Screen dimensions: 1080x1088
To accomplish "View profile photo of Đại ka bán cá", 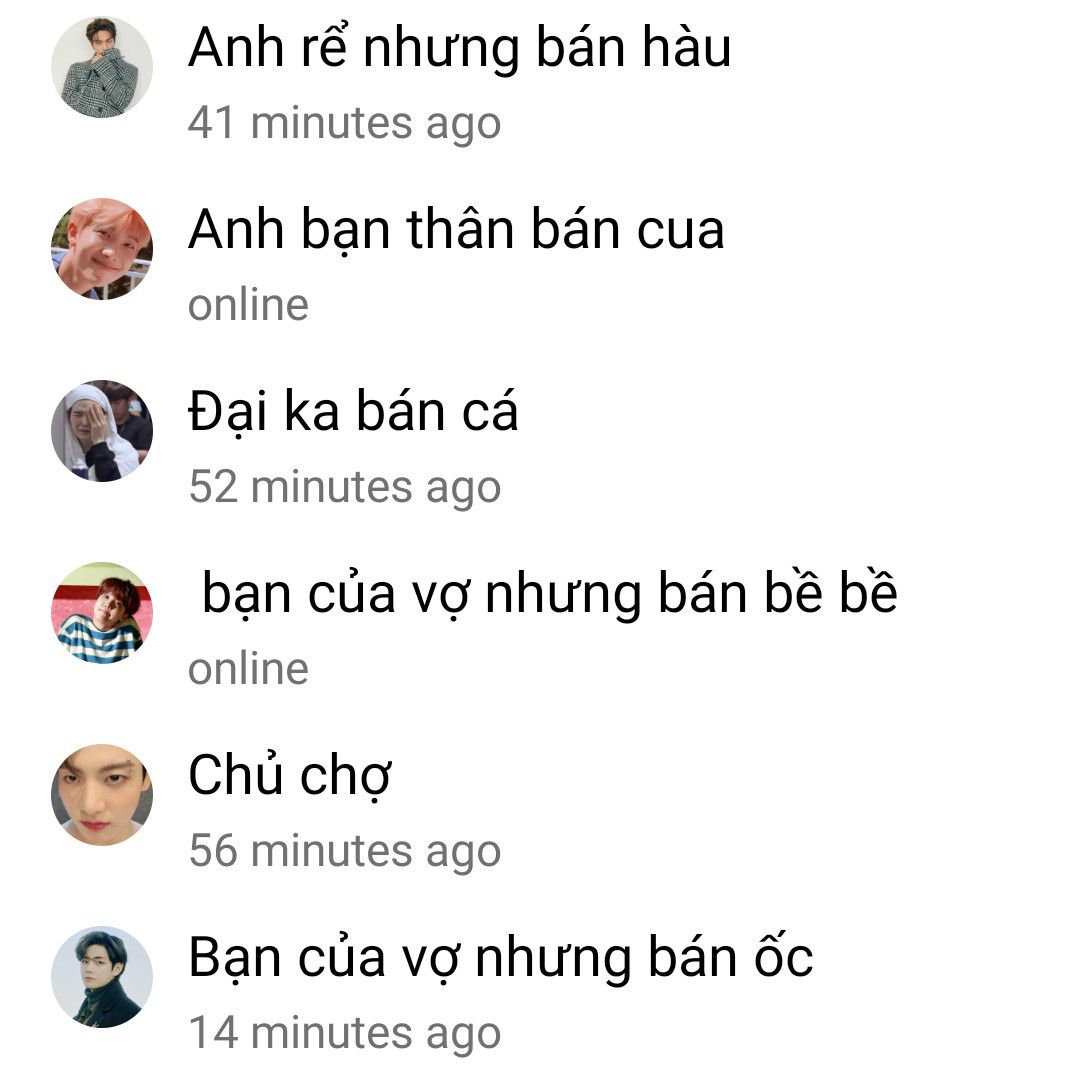I will tap(102, 431).
